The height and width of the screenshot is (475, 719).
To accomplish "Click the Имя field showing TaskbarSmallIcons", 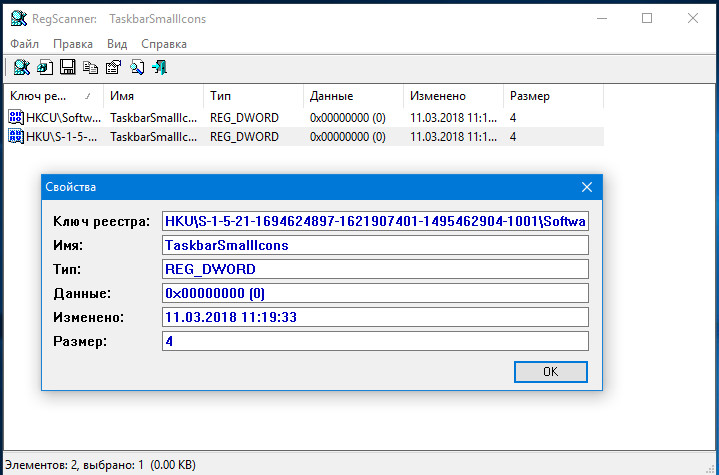I will 375,245.
